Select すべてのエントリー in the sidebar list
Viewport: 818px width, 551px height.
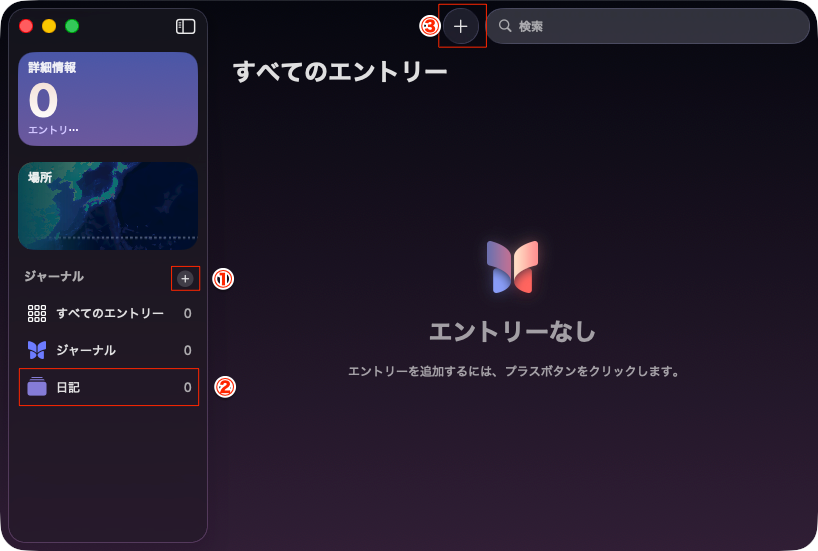point(110,313)
